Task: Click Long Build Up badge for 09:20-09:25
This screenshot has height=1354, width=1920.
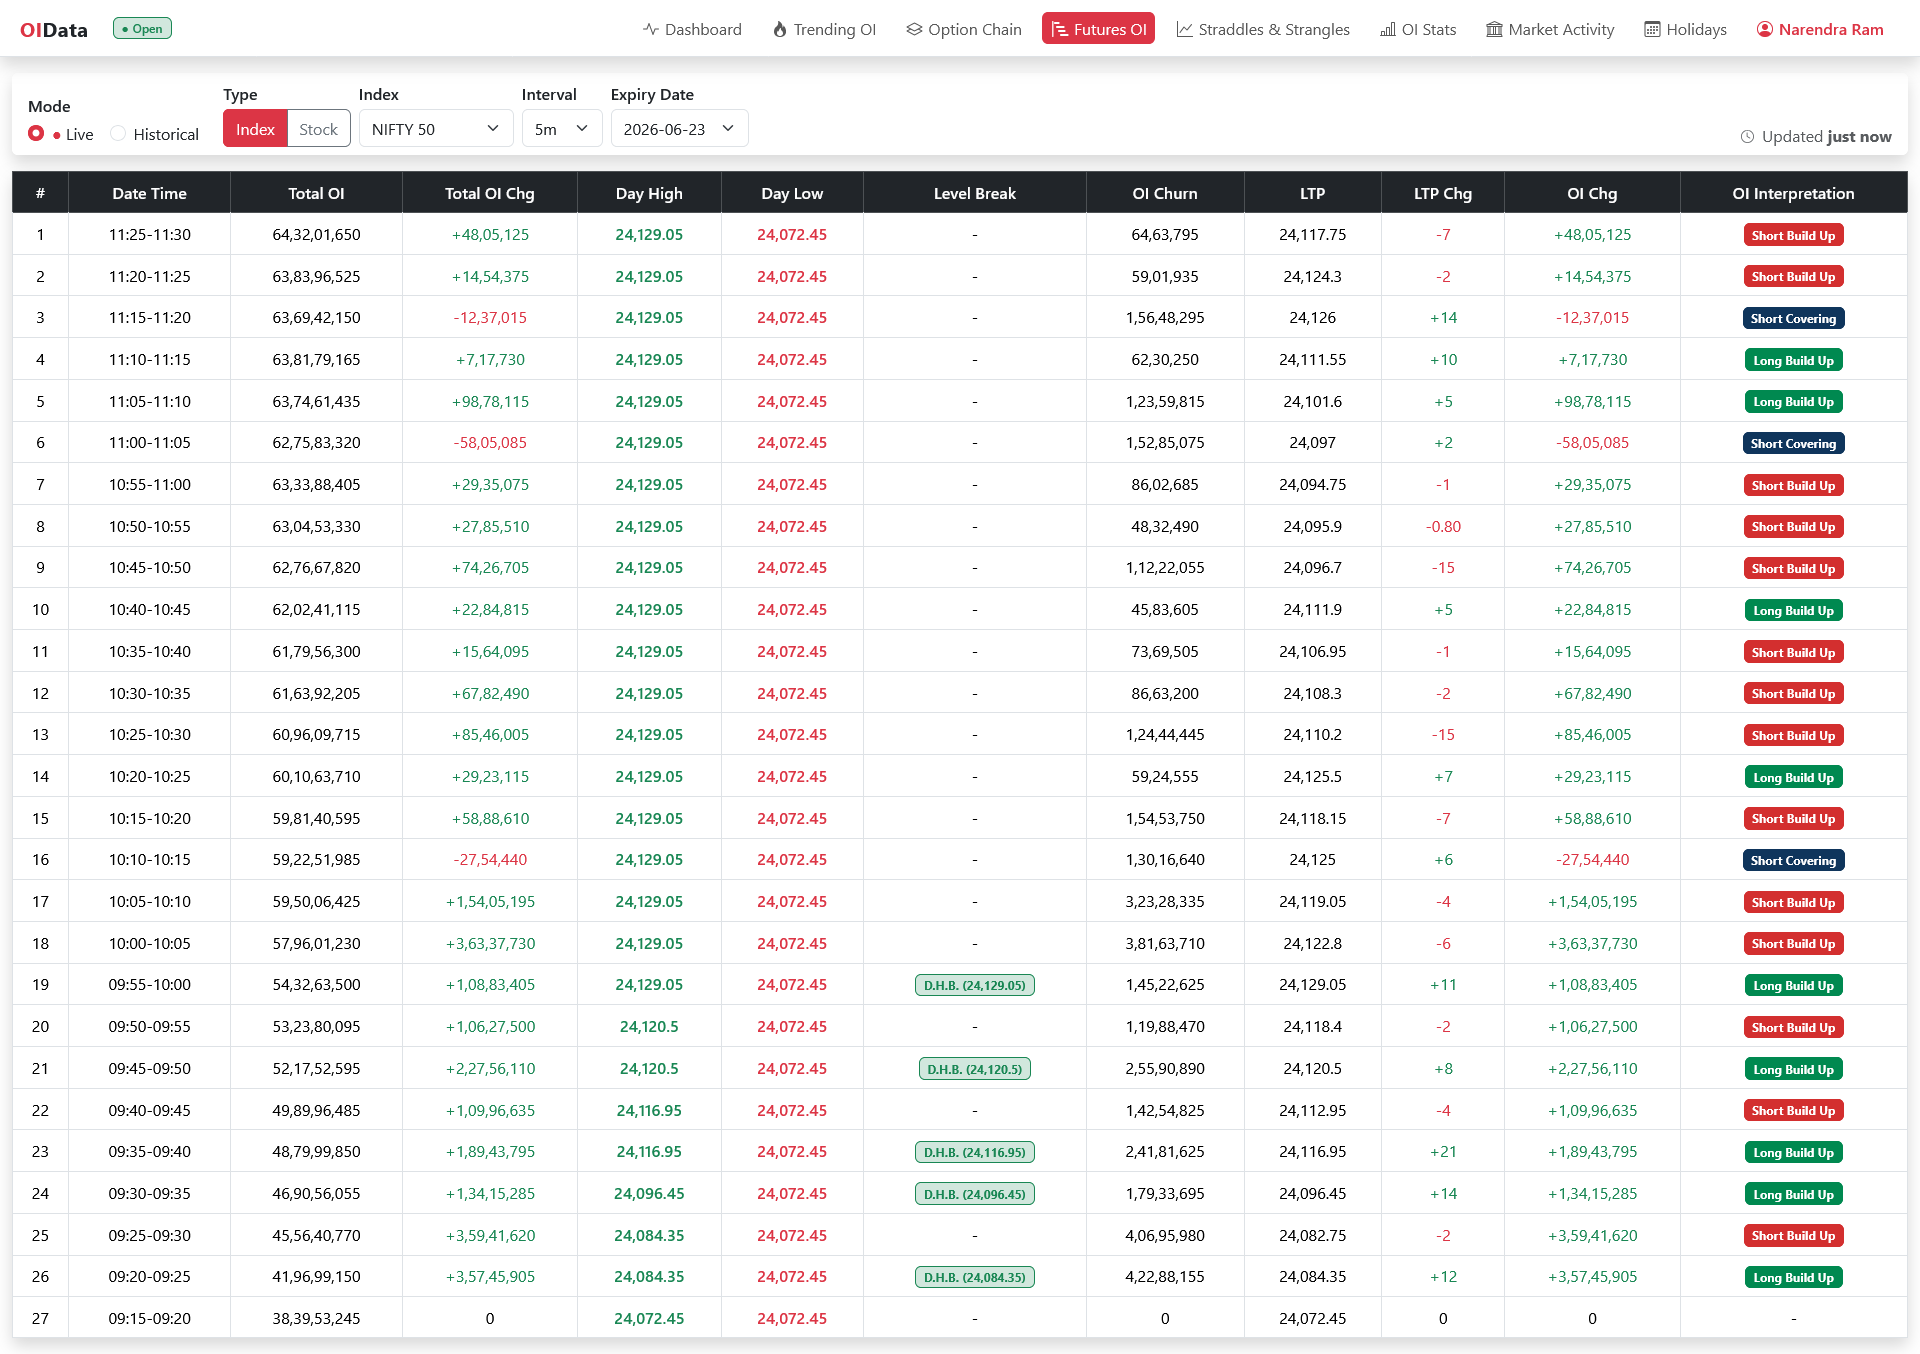Action: [1794, 1278]
